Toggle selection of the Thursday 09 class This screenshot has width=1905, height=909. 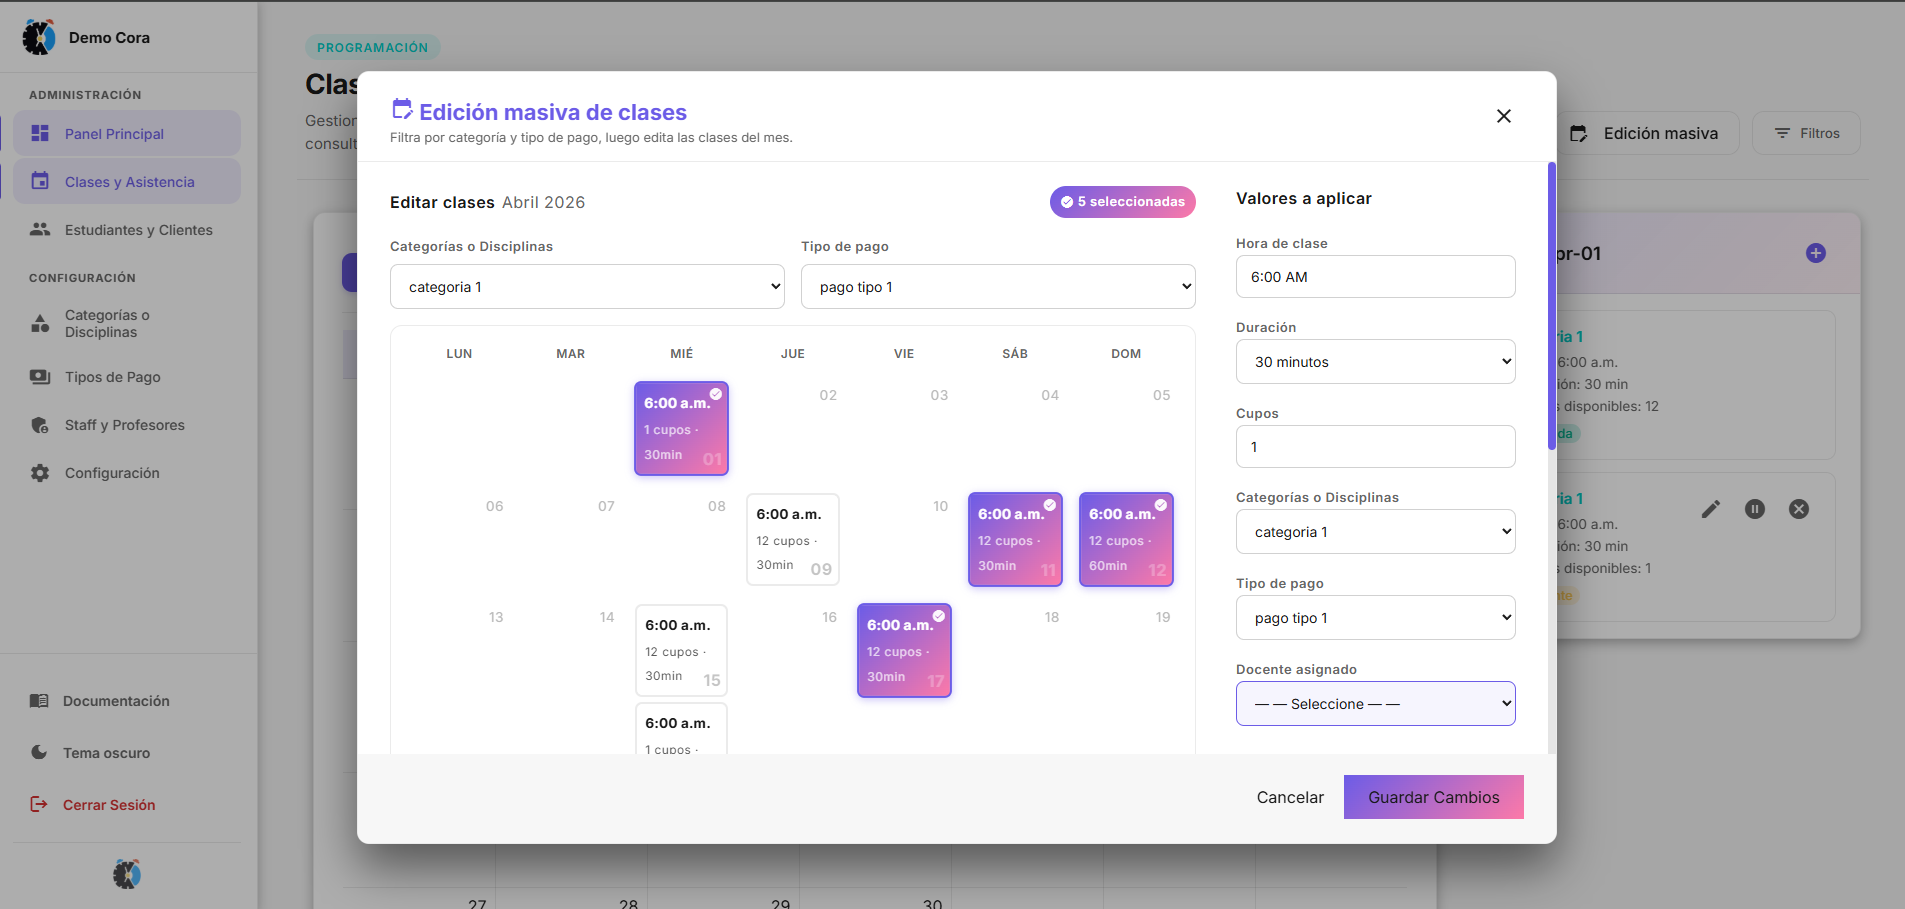coord(792,539)
